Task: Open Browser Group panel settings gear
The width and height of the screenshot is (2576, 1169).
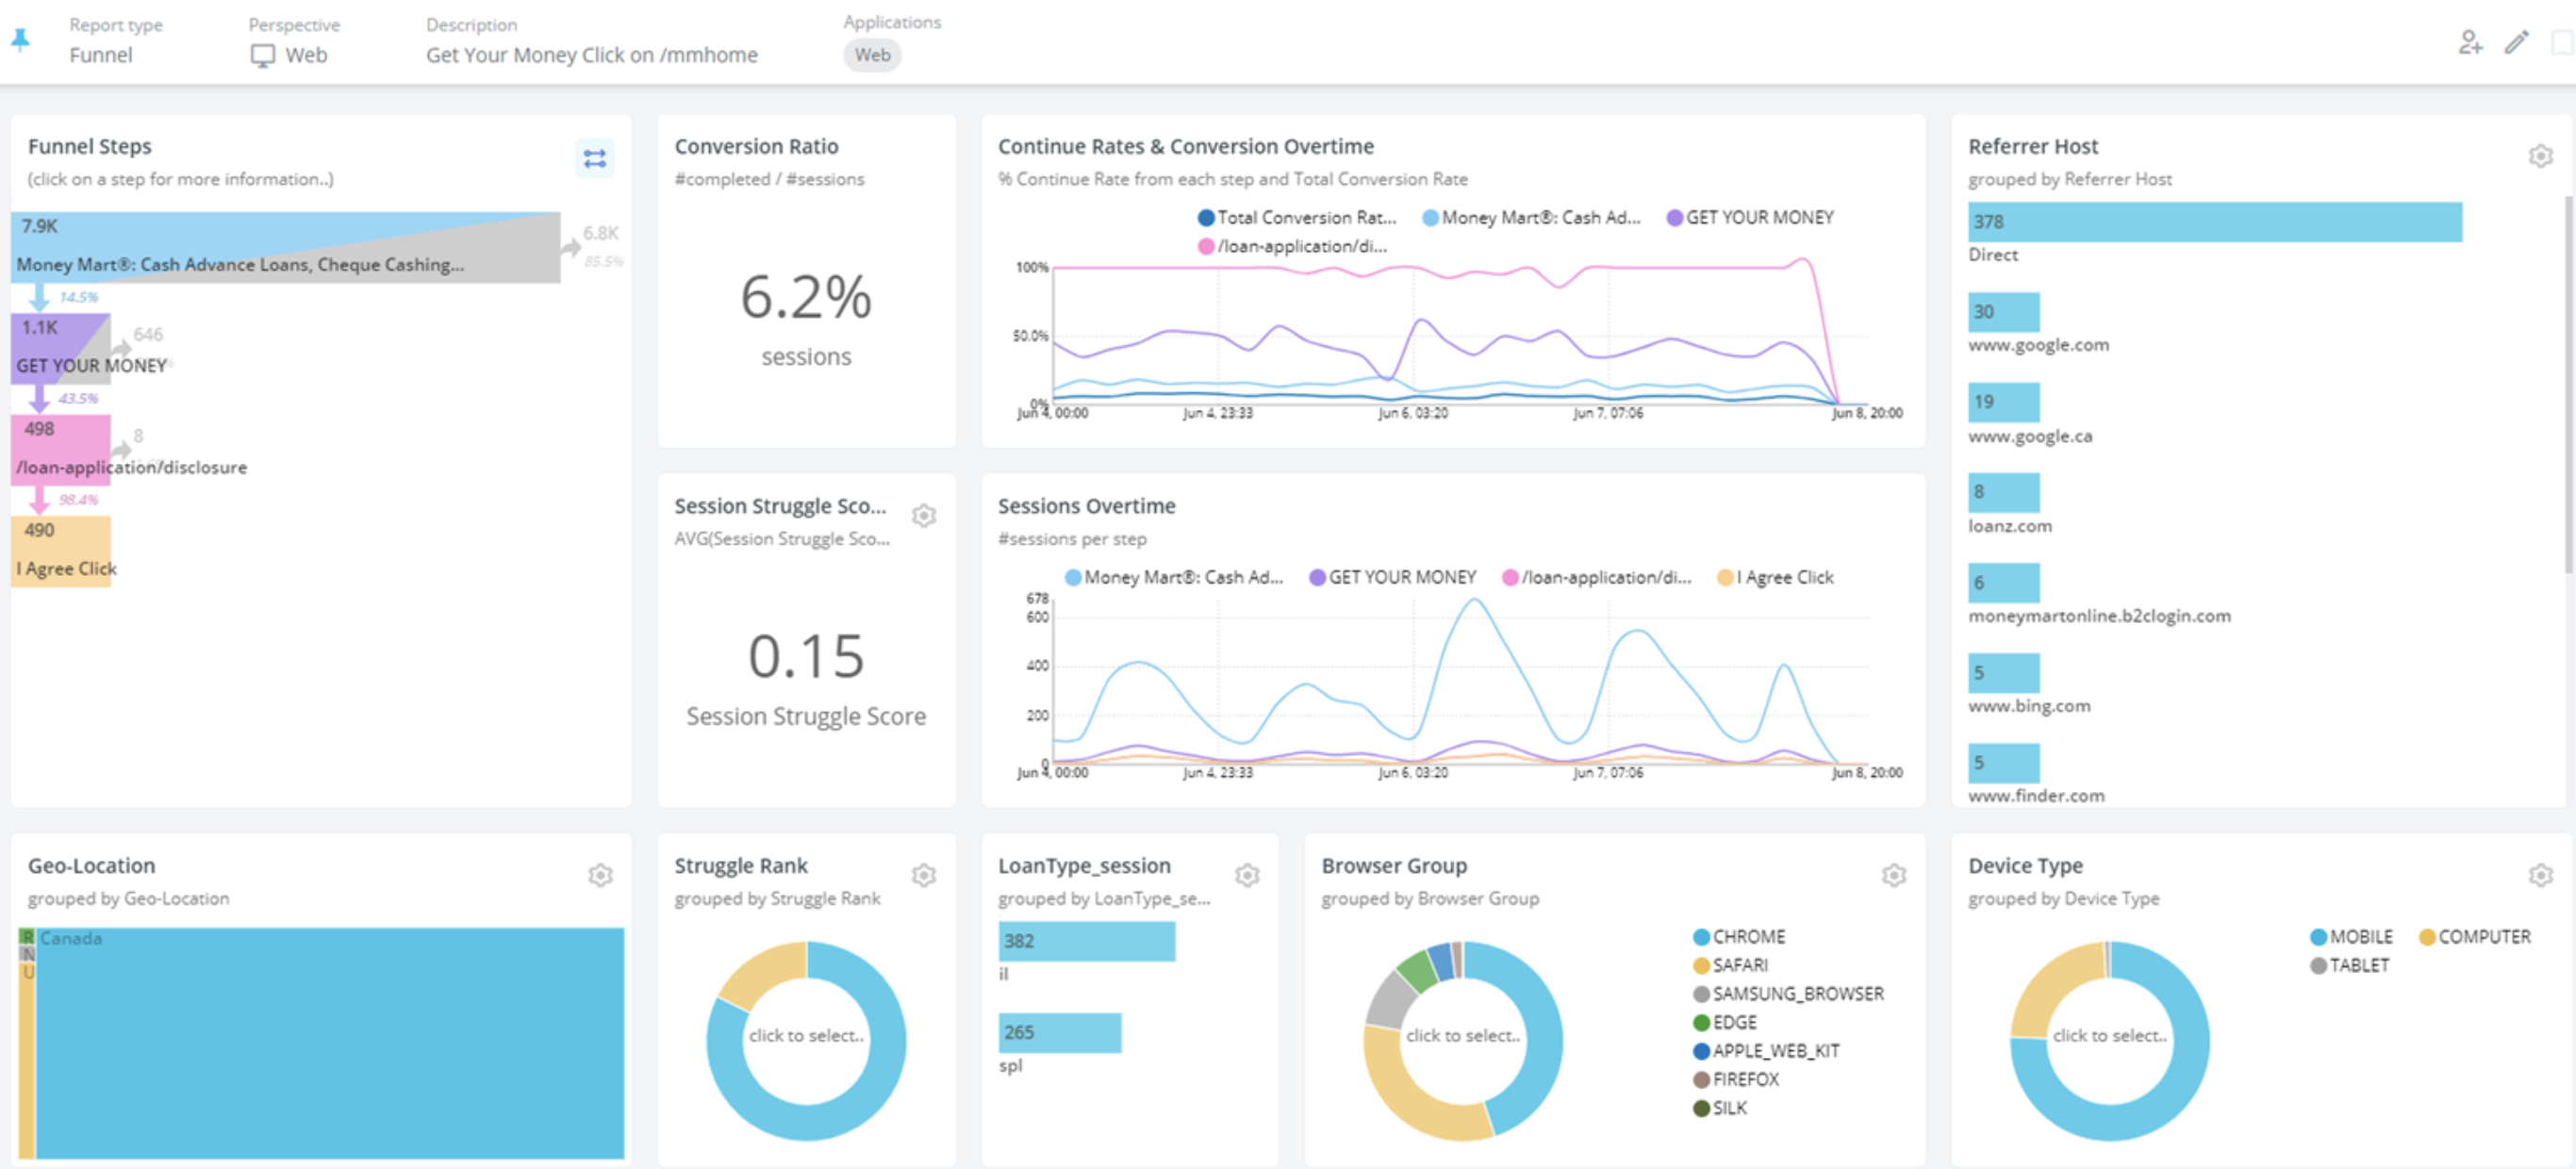Action: 1893,875
